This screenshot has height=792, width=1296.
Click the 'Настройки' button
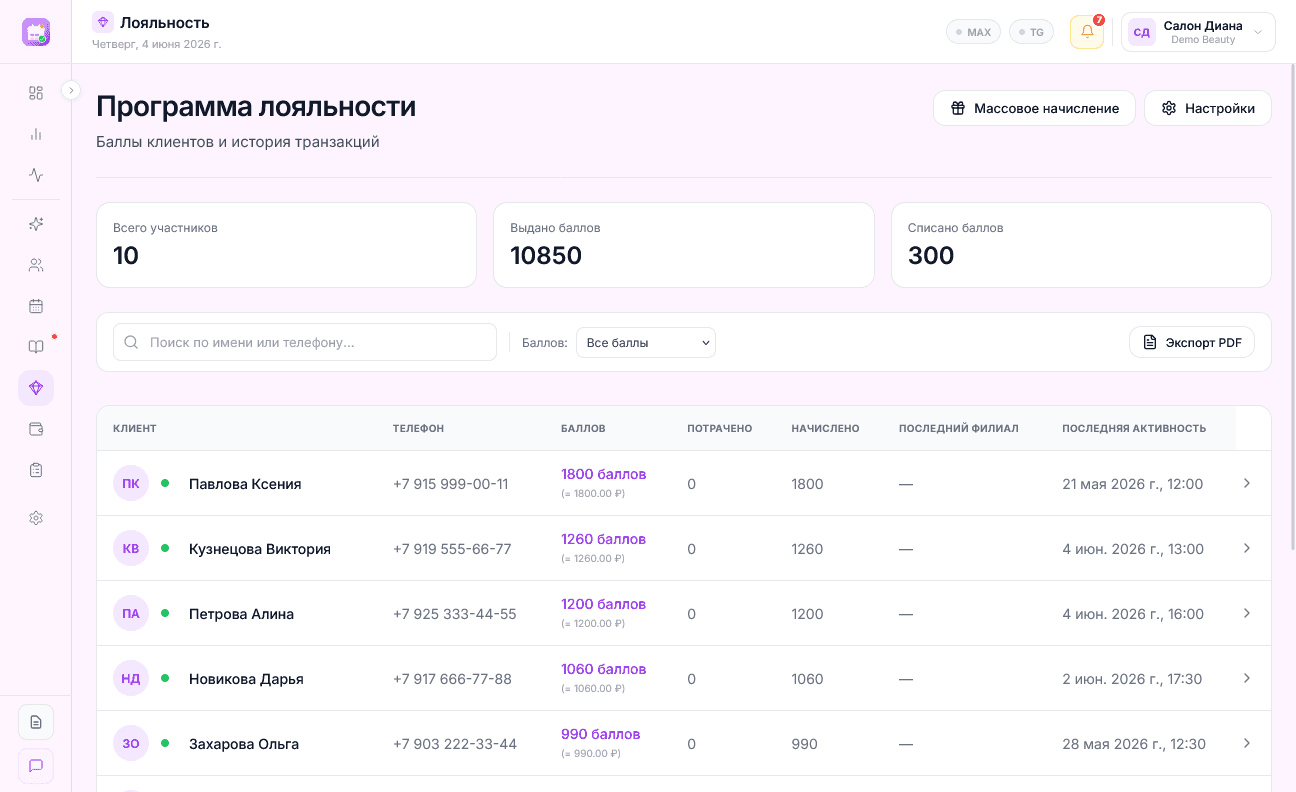pos(1208,108)
